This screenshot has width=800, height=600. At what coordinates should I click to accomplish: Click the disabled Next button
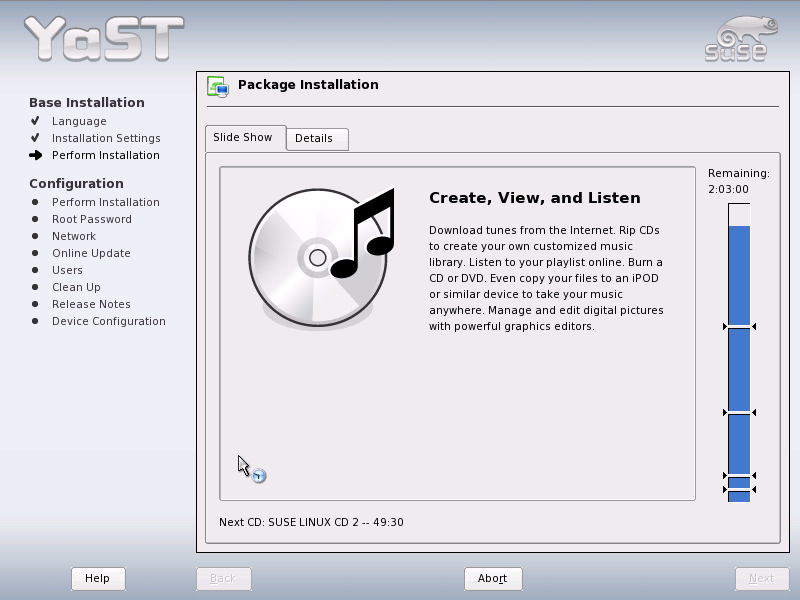pyautogui.click(x=762, y=579)
